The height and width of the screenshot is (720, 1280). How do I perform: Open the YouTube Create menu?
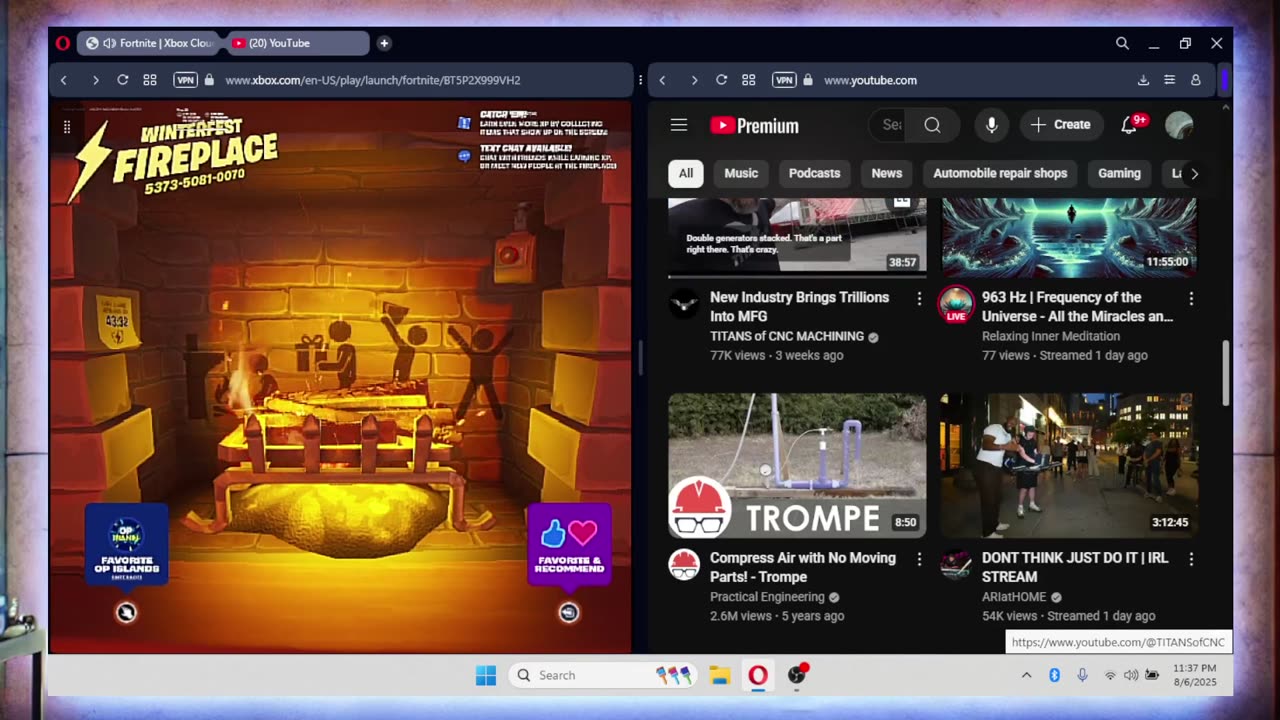point(1061,125)
